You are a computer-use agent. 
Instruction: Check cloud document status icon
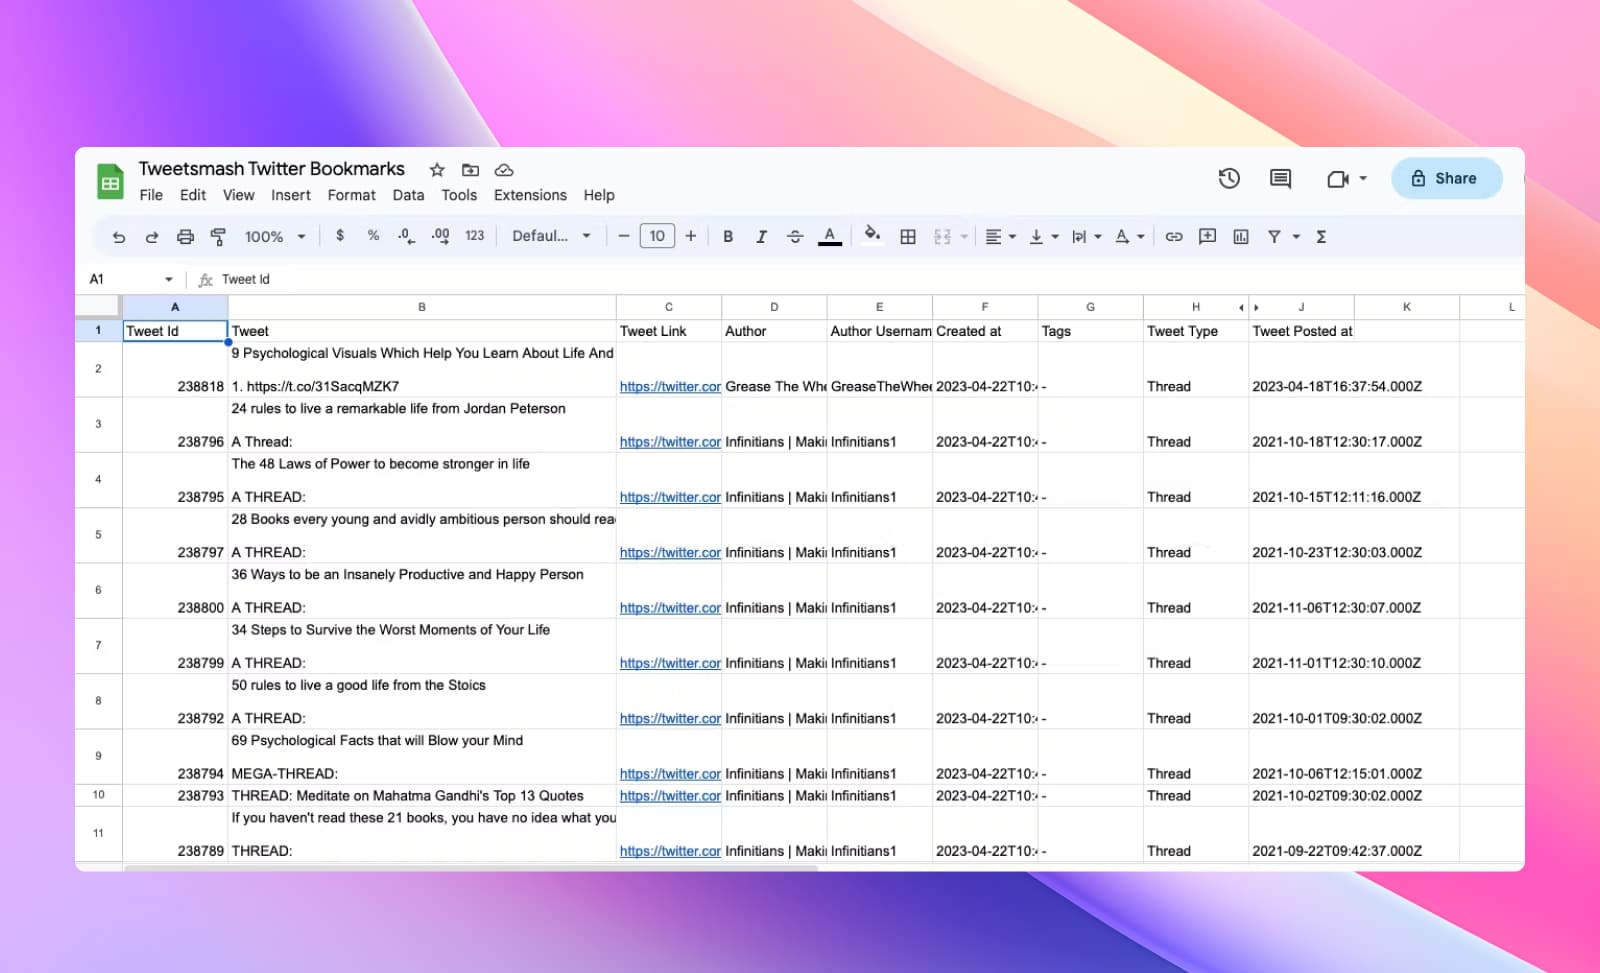504,170
